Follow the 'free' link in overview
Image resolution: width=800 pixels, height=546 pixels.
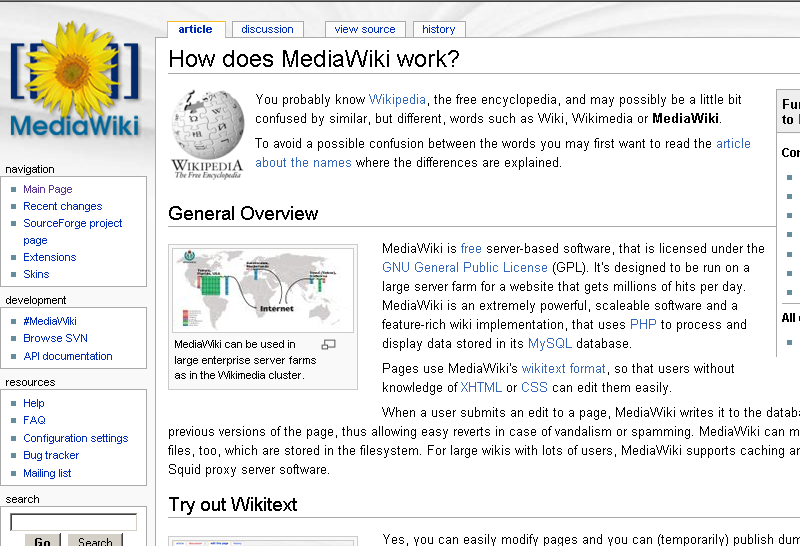point(471,249)
